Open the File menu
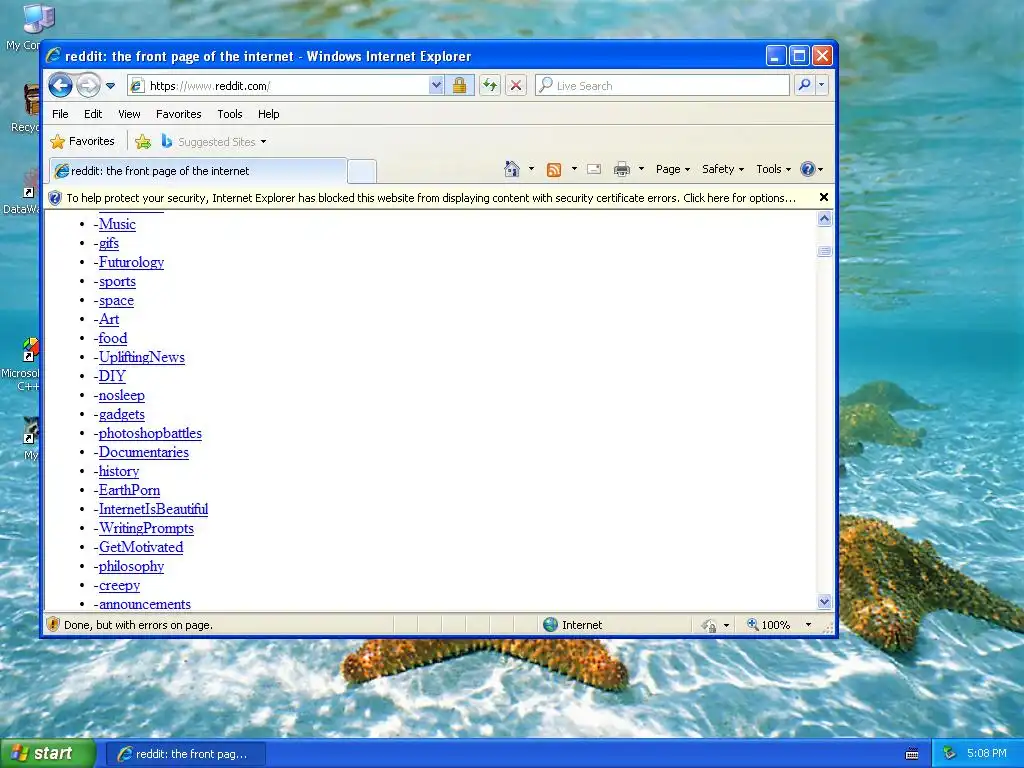This screenshot has width=1024, height=768. tap(60, 114)
